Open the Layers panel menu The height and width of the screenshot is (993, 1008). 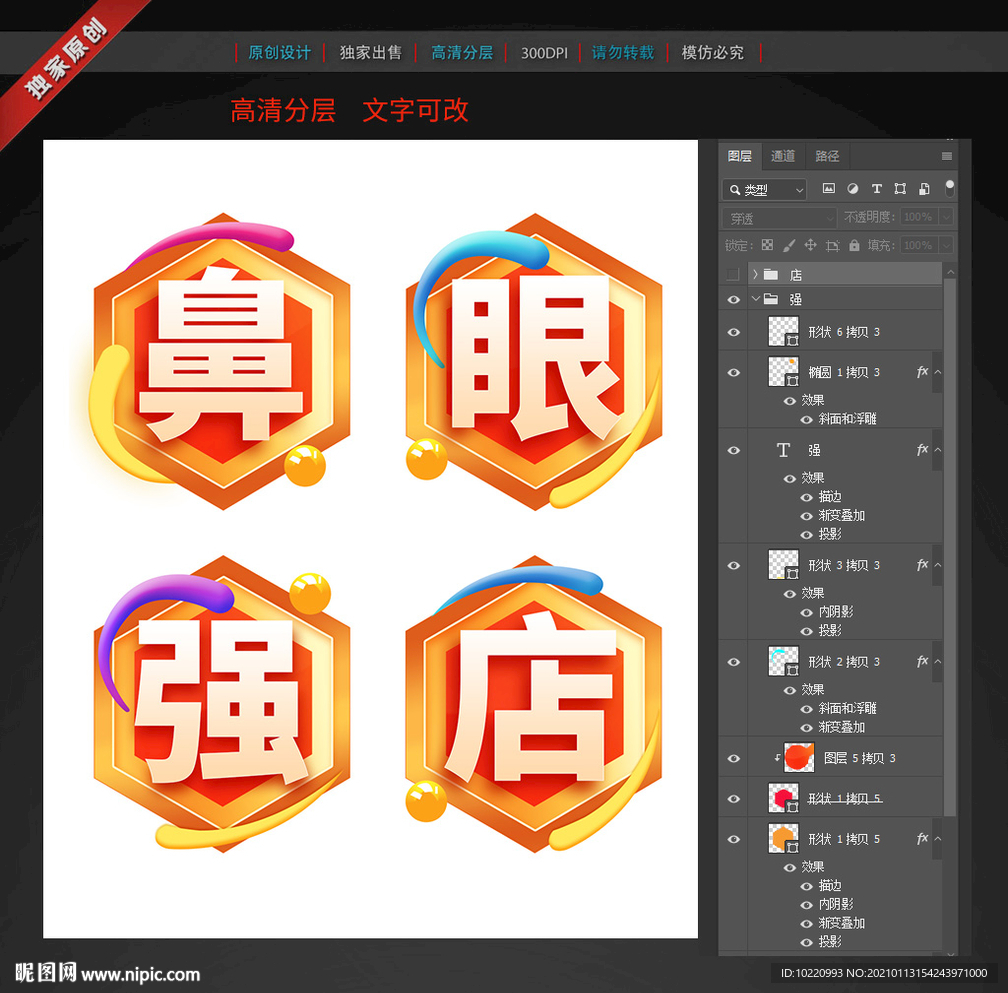point(946,156)
